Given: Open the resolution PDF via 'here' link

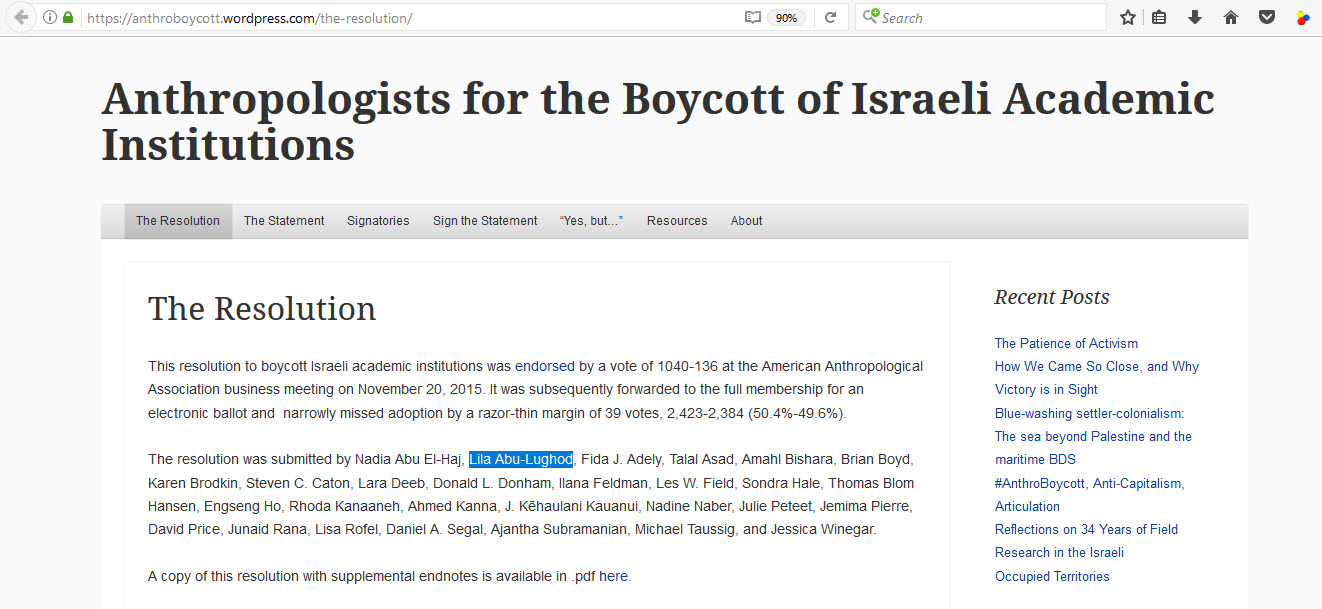Looking at the screenshot, I should [x=613, y=575].
